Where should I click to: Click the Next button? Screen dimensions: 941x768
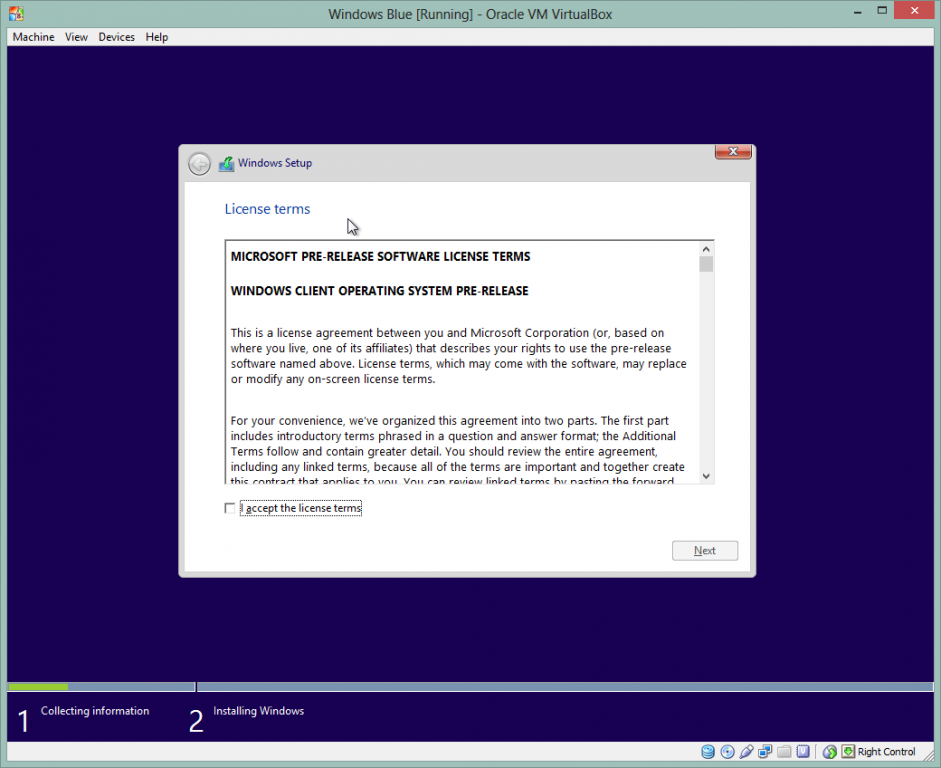[705, 550]
